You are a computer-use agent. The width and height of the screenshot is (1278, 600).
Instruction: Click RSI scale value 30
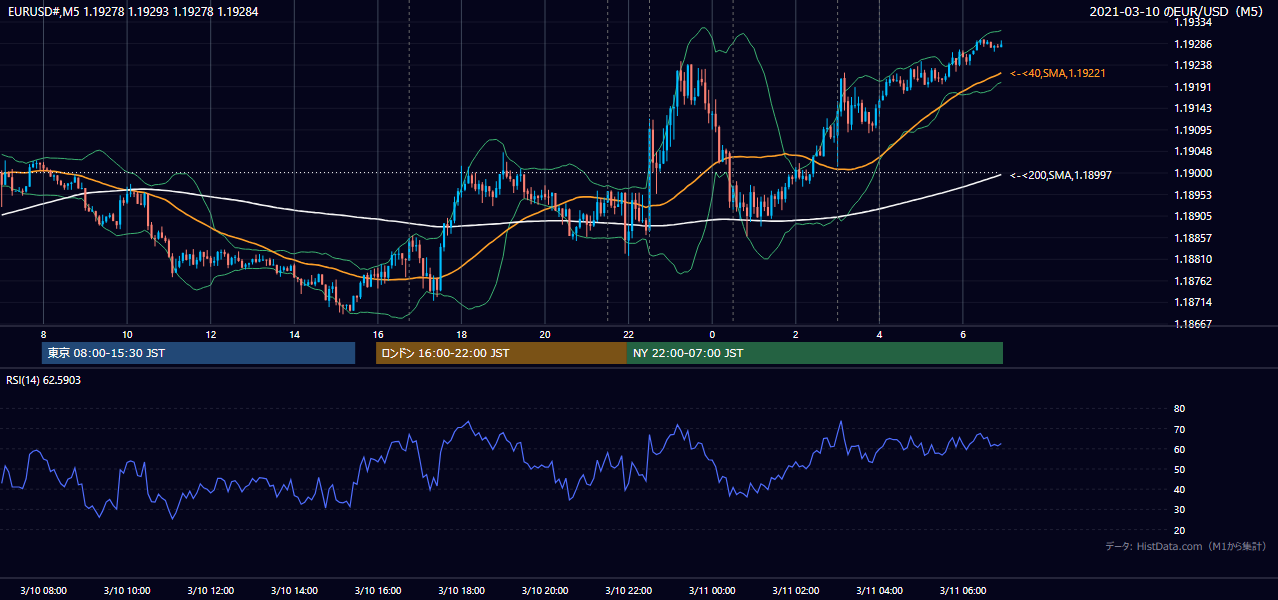pyautogui.click(x=1179, y=510)
